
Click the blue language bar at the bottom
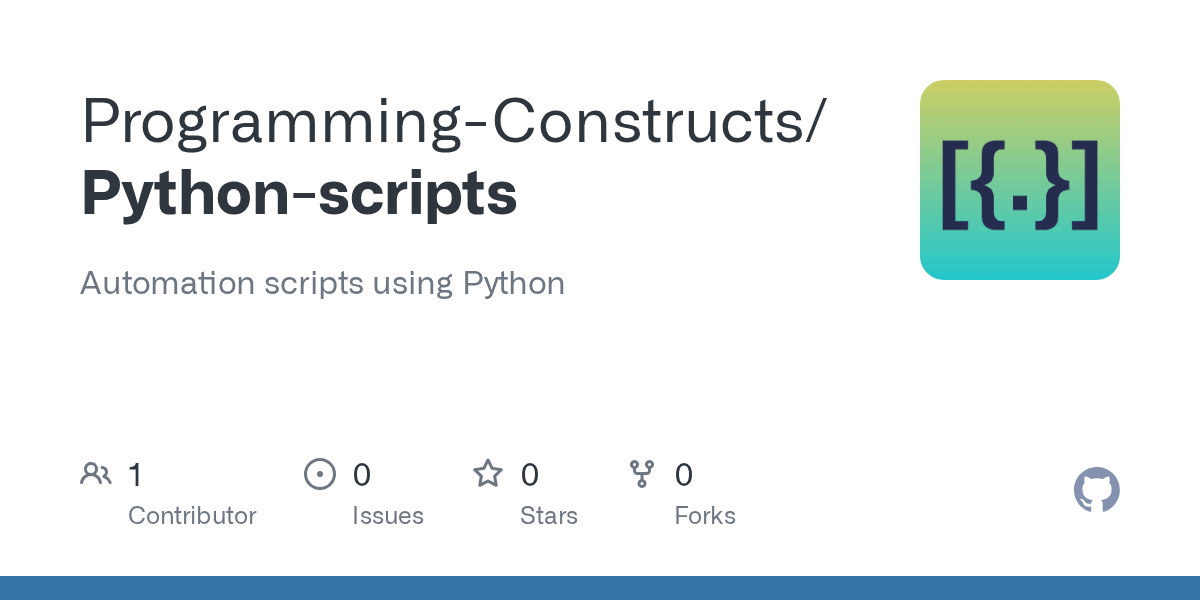[600, 588]
